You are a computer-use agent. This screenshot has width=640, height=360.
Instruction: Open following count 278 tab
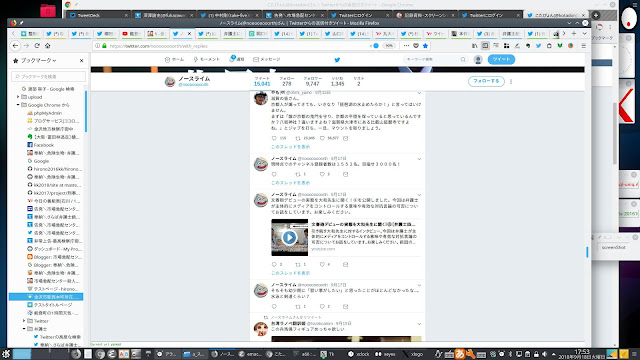pyautogui.click(x=287, y=81)
